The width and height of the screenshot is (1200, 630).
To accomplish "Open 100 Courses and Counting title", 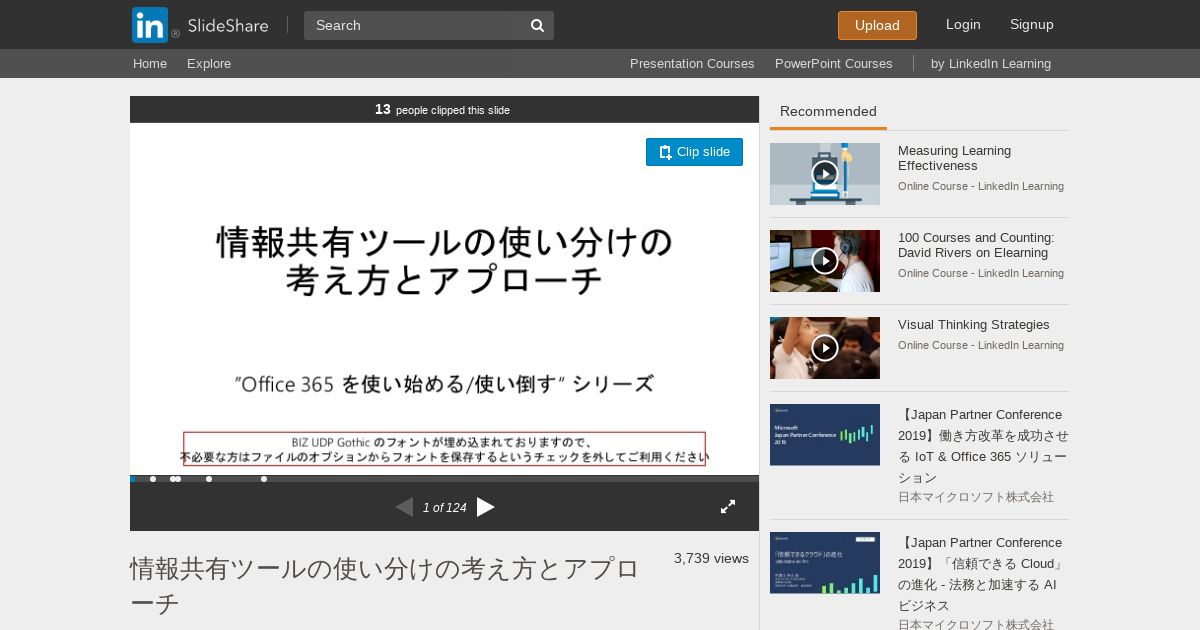I will [x=976, y=245].
